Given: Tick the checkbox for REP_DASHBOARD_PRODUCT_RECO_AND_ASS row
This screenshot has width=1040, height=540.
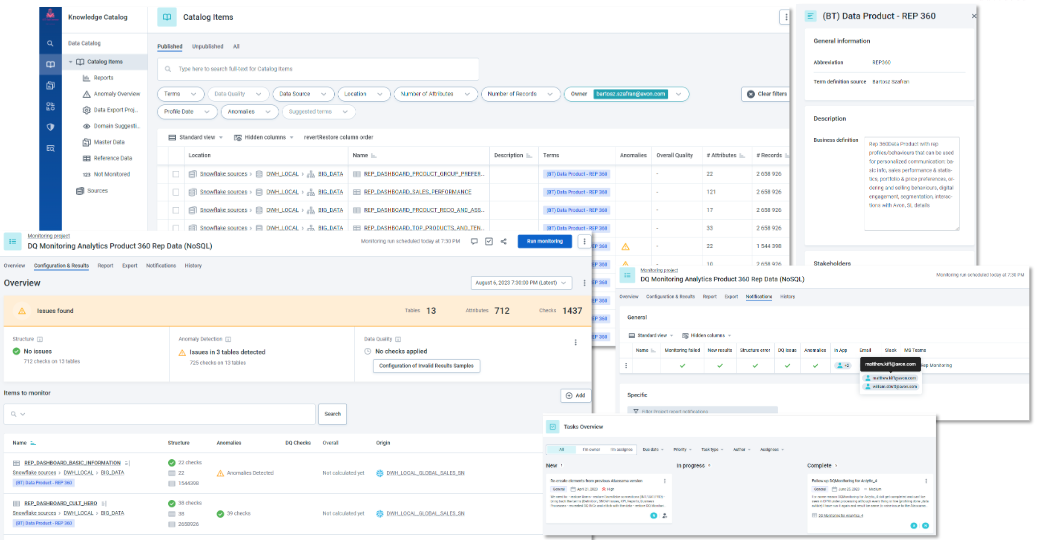Looking at the screenshot, I should click(176, 210).
